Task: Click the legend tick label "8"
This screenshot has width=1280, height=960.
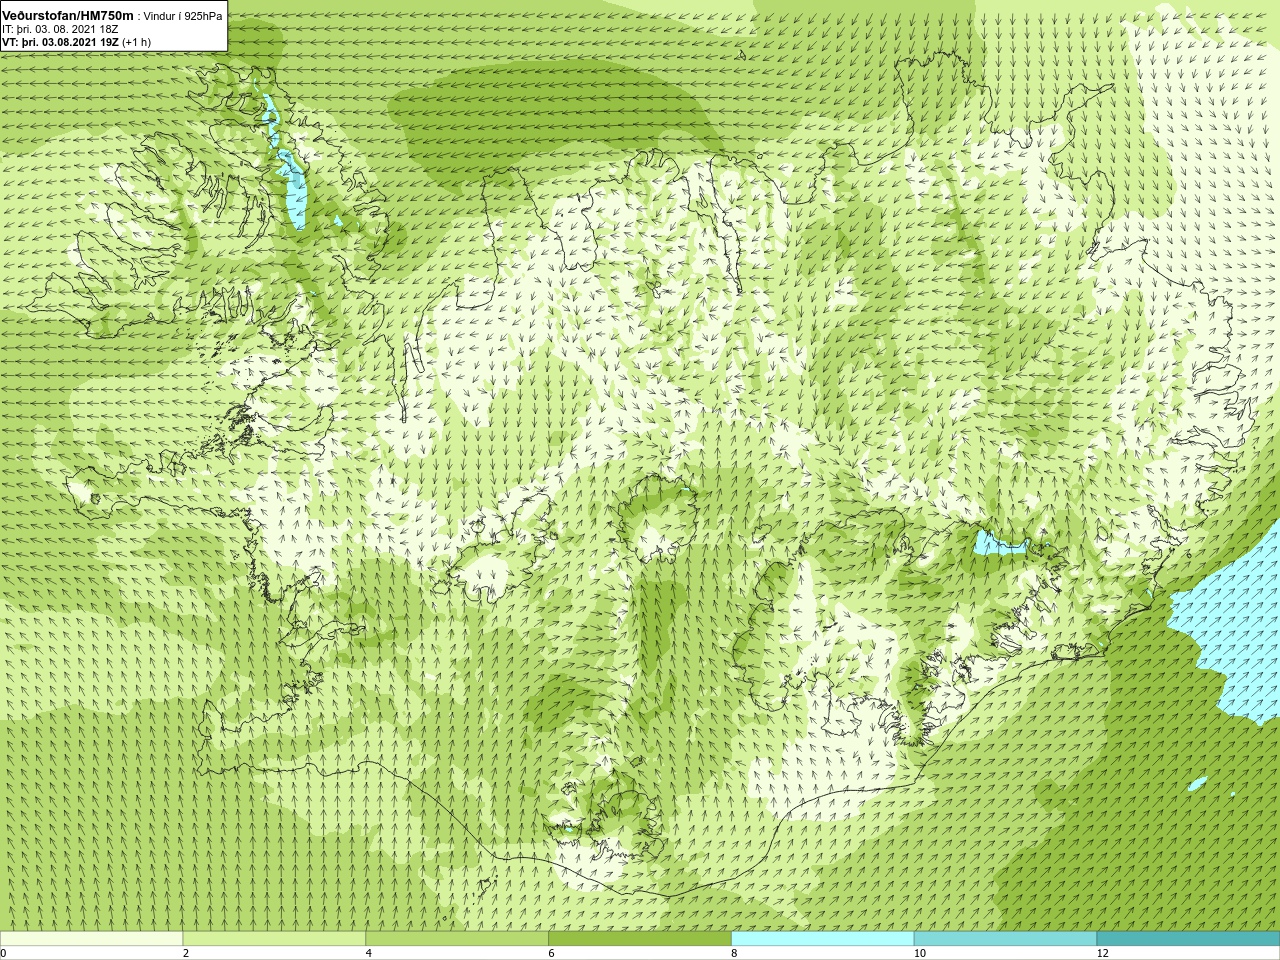Action: (735, 953)
